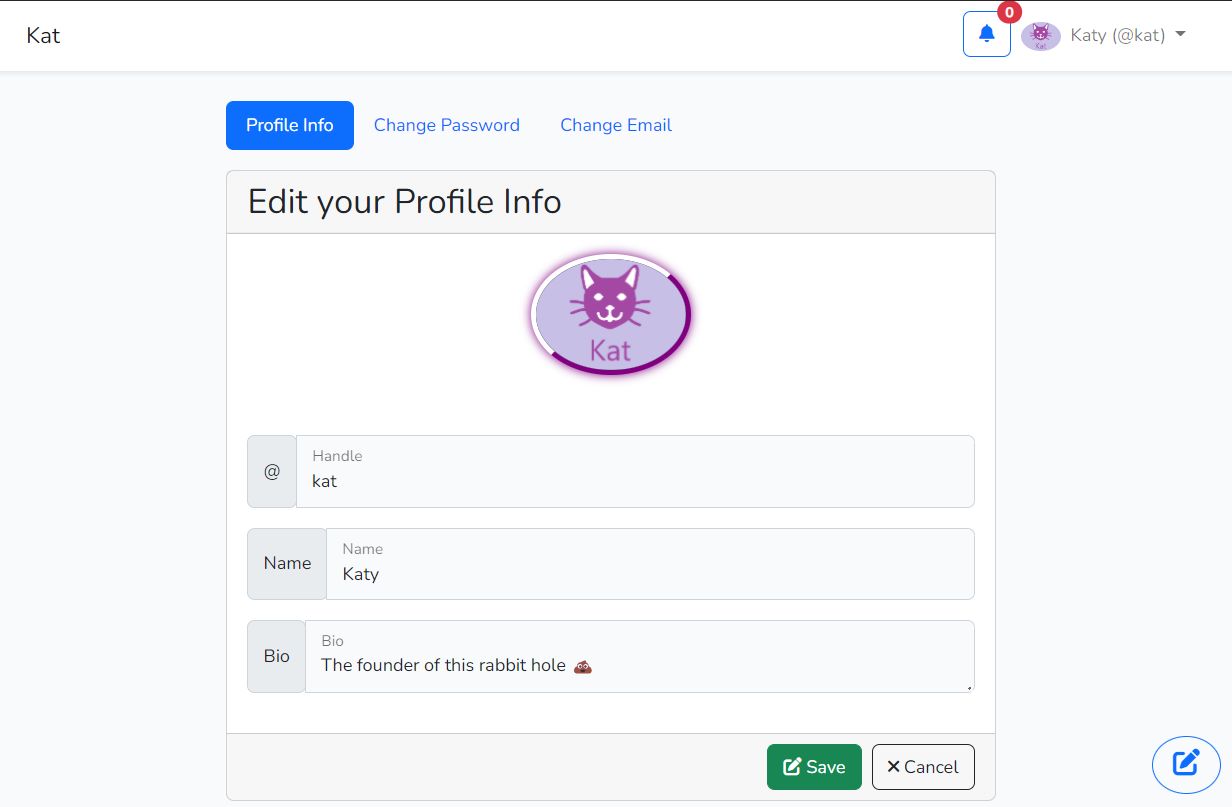Screen dimensions: 1232x807
Task: Click the Kat brand link
Action: (x=43, y=35)
